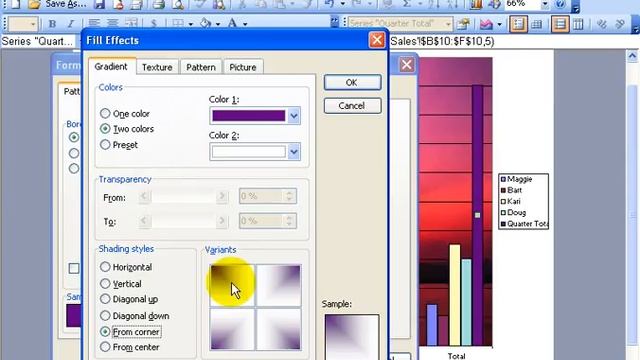The height and width of the screenshot is (360, 640).
Task: Toggle Bold formatting
Action: pos(52,24)
